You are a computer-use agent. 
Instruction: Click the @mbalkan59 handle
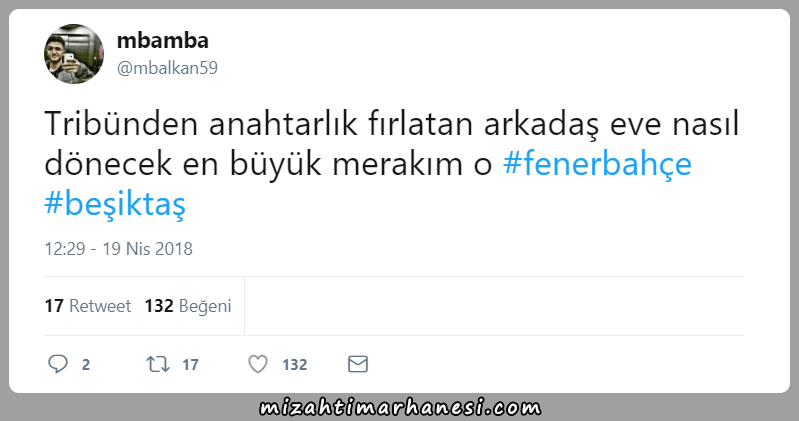167,68
